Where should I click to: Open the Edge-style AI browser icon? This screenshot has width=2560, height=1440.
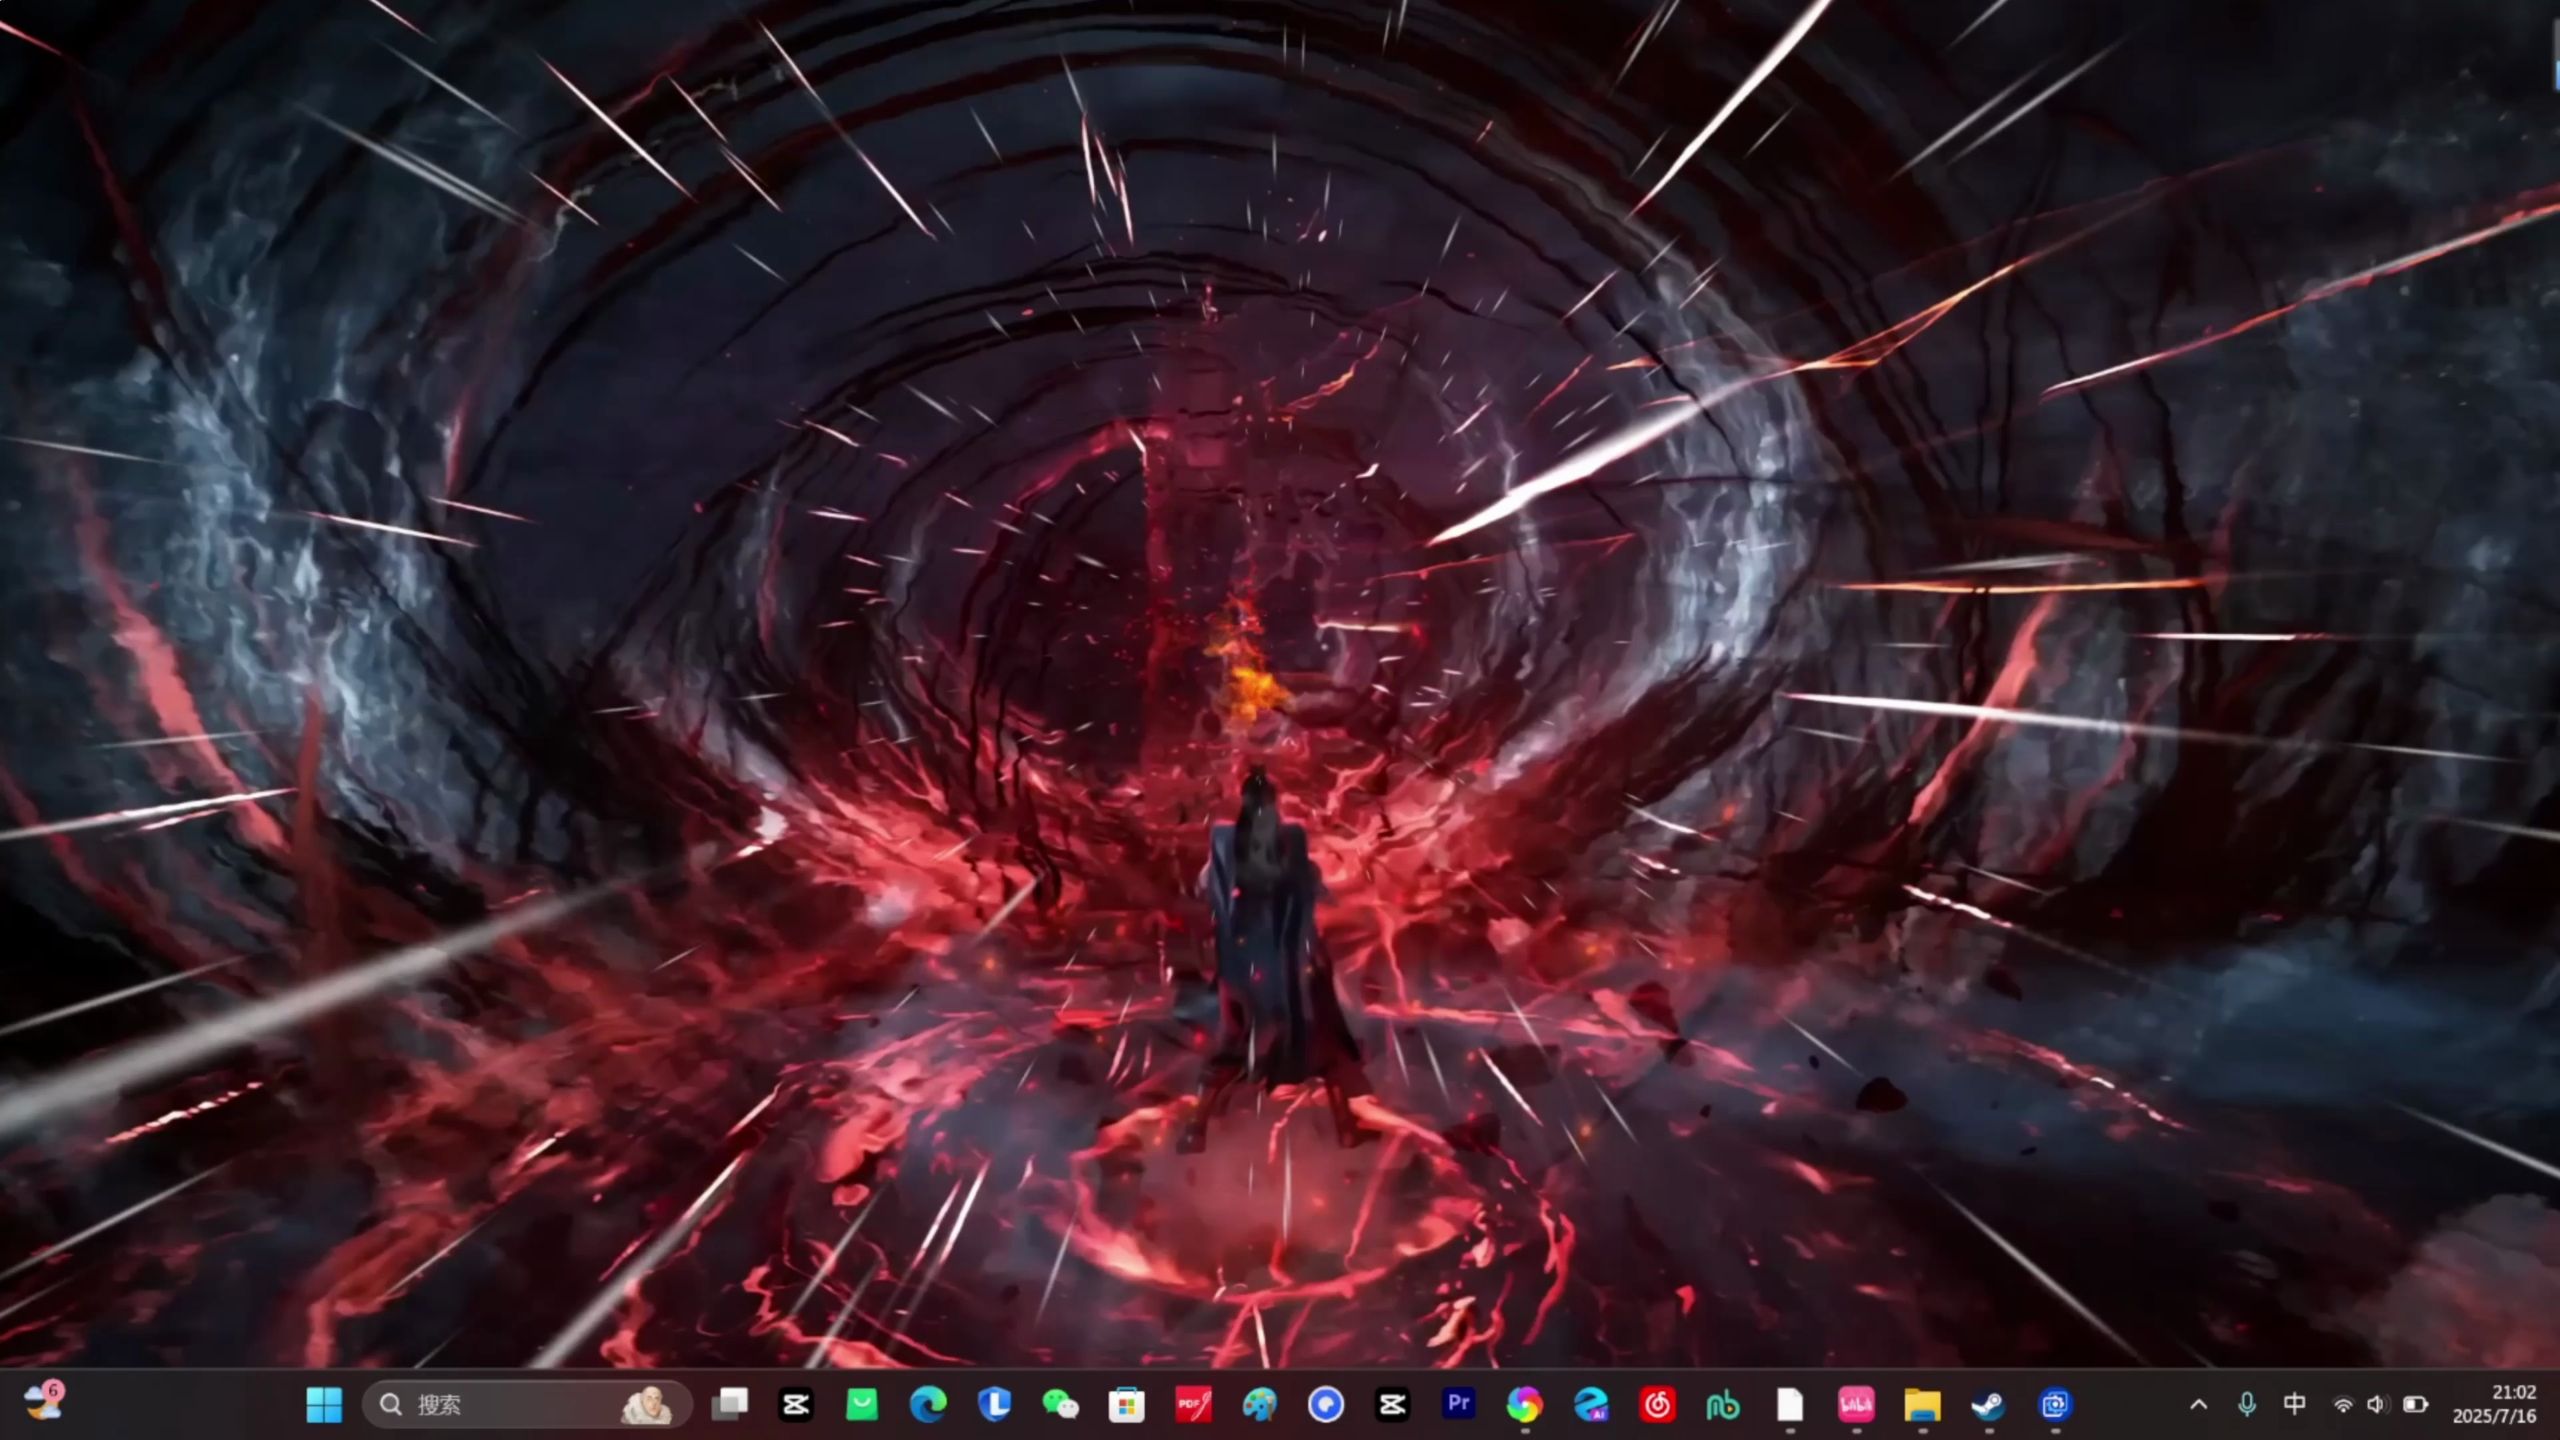tap(1591, 1405)
